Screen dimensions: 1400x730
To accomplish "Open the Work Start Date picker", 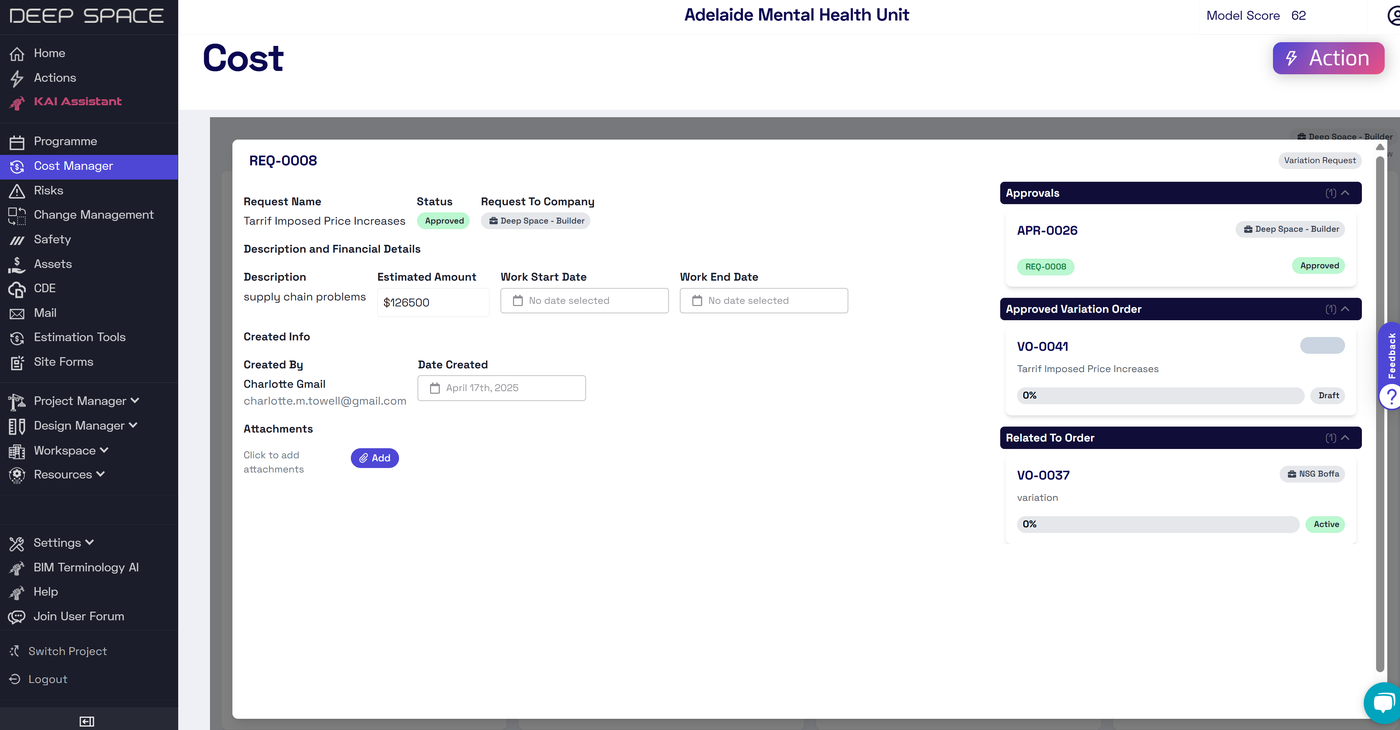I will click(x=584, y=301).
